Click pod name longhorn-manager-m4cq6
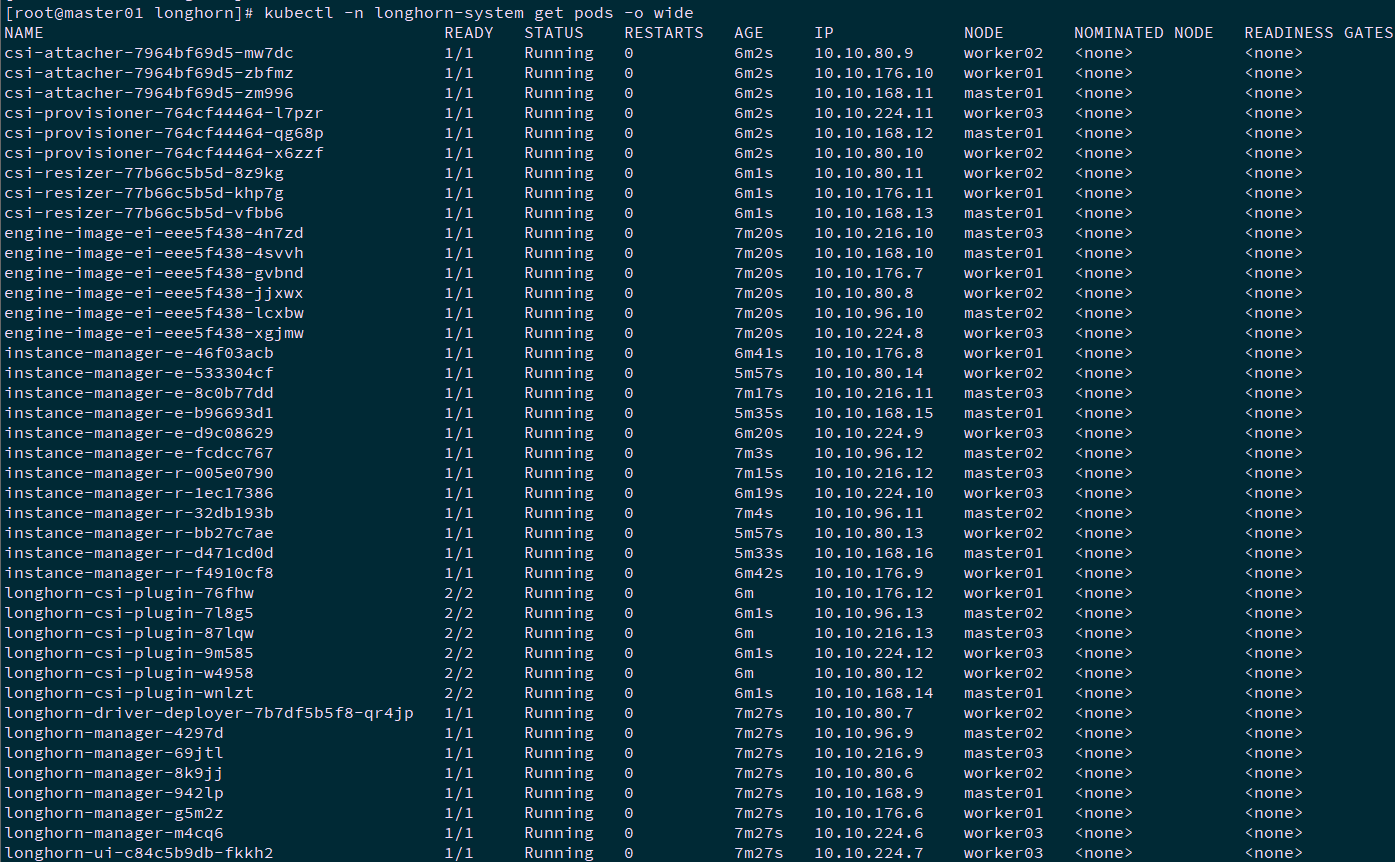Viewport: 1395px width, 862px height. (x=114, y=833)
